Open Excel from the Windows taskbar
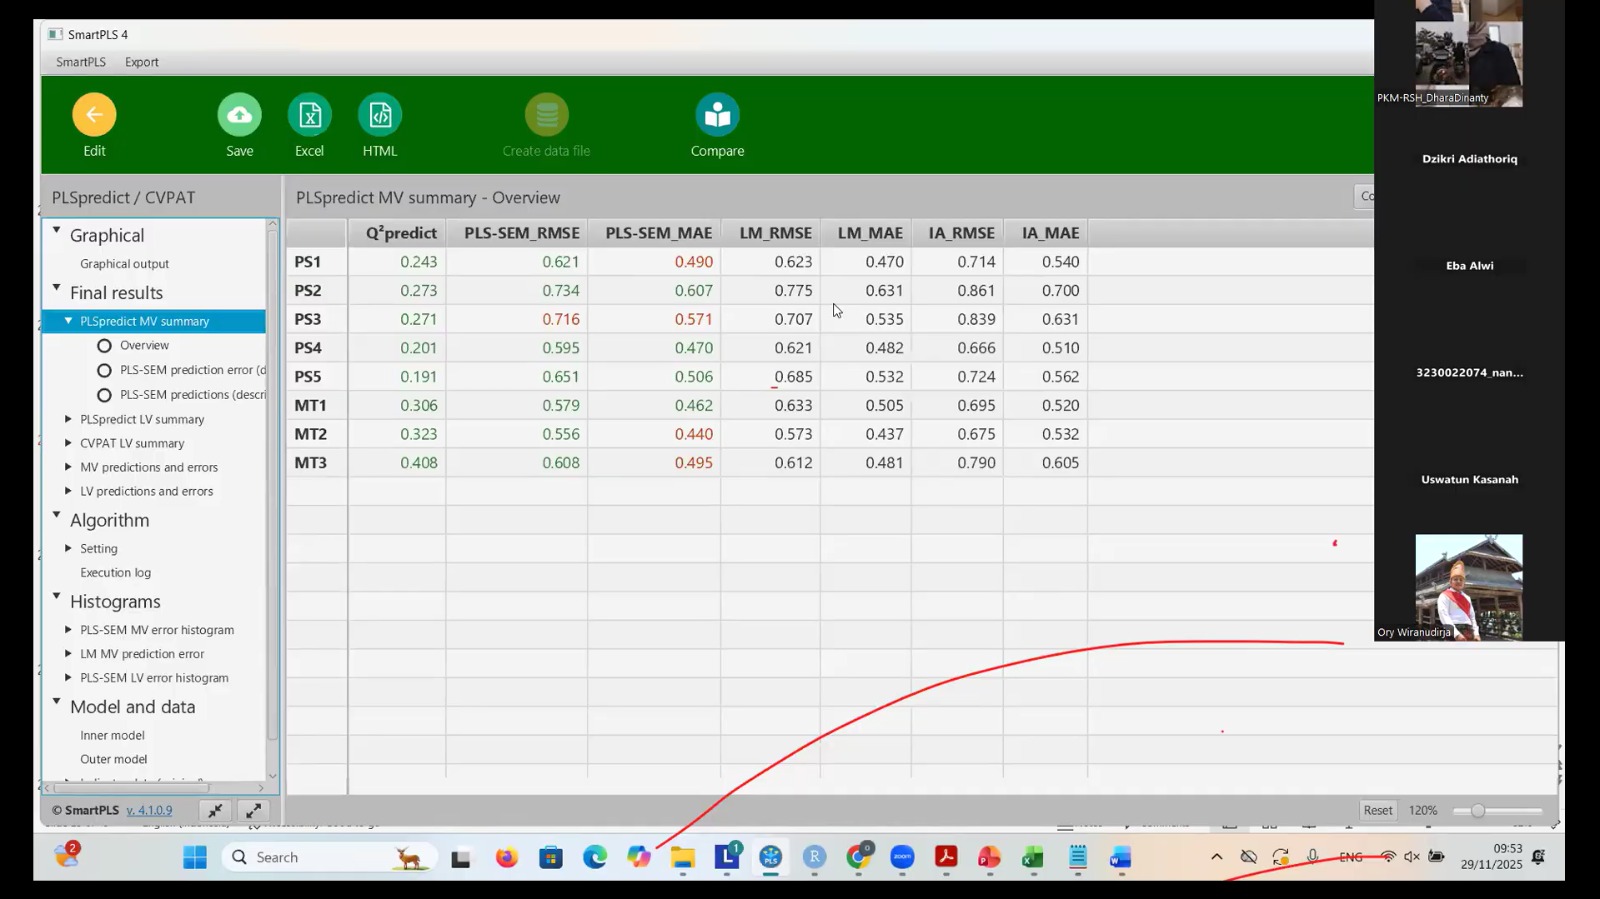 (1033, 858)
